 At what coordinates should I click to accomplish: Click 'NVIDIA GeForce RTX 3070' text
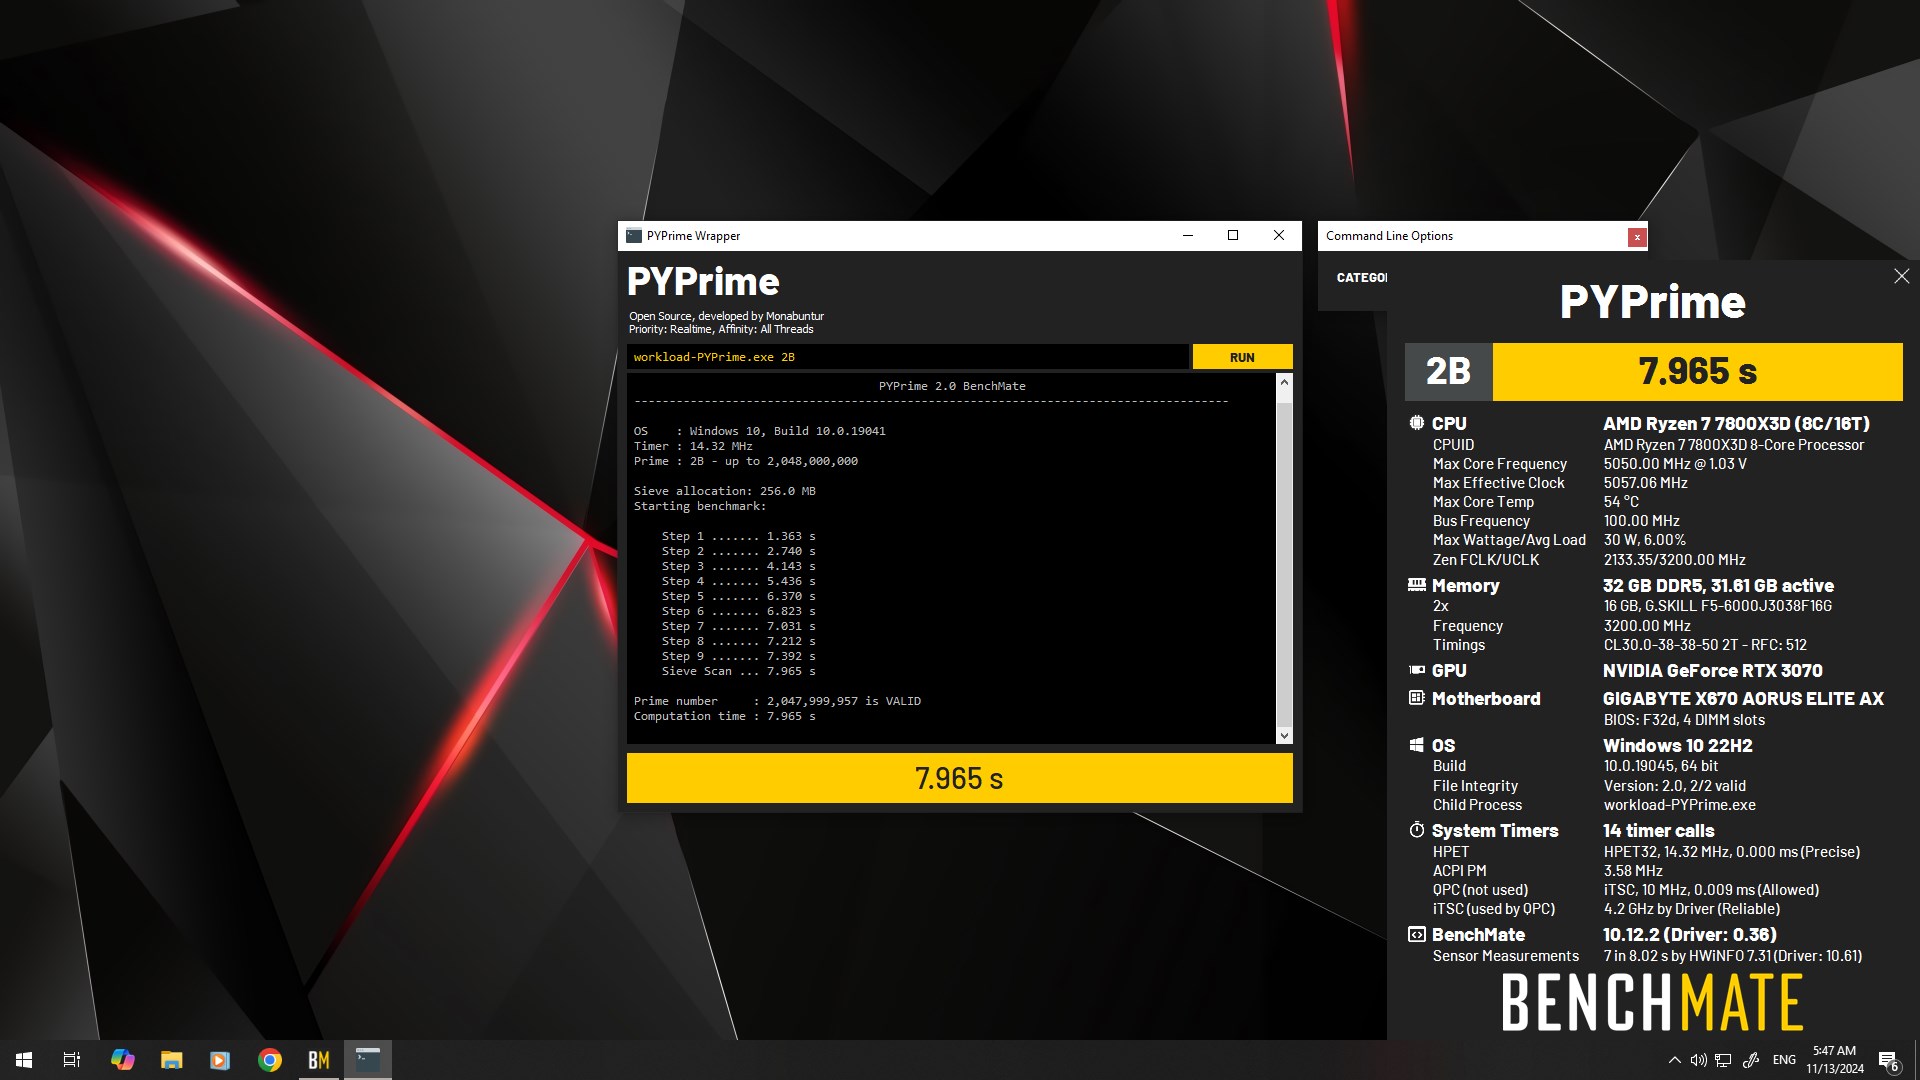(x=1712, y=670)
